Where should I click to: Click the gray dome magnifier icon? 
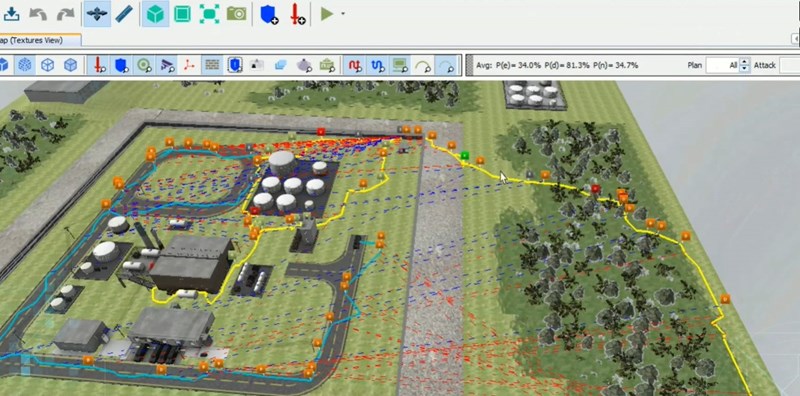(304, 65)
